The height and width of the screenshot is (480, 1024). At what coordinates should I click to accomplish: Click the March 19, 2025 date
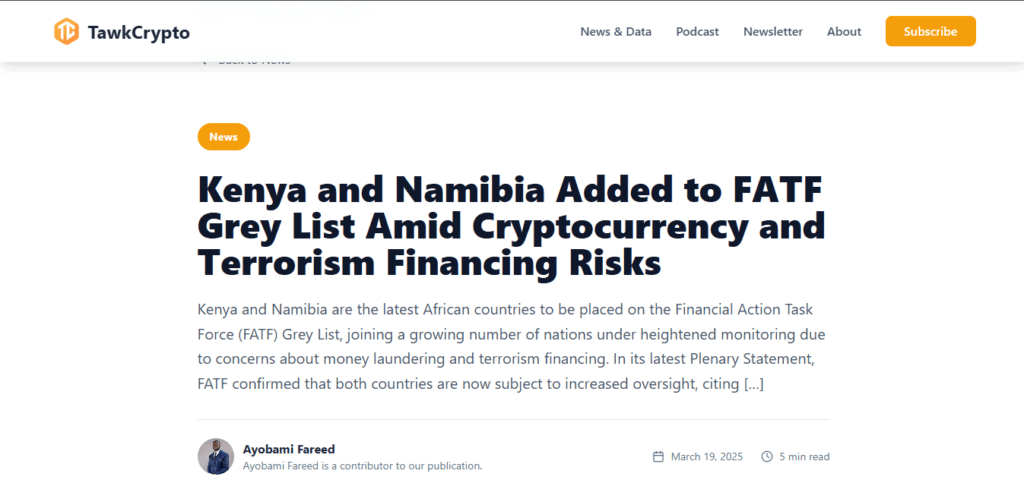706,457
